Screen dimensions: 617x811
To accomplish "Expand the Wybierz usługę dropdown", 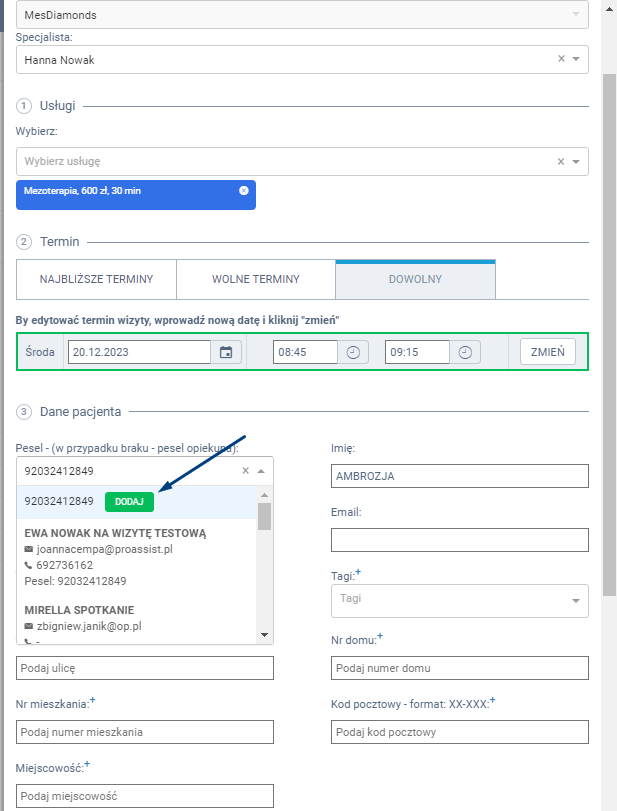I will coord(576,162).
